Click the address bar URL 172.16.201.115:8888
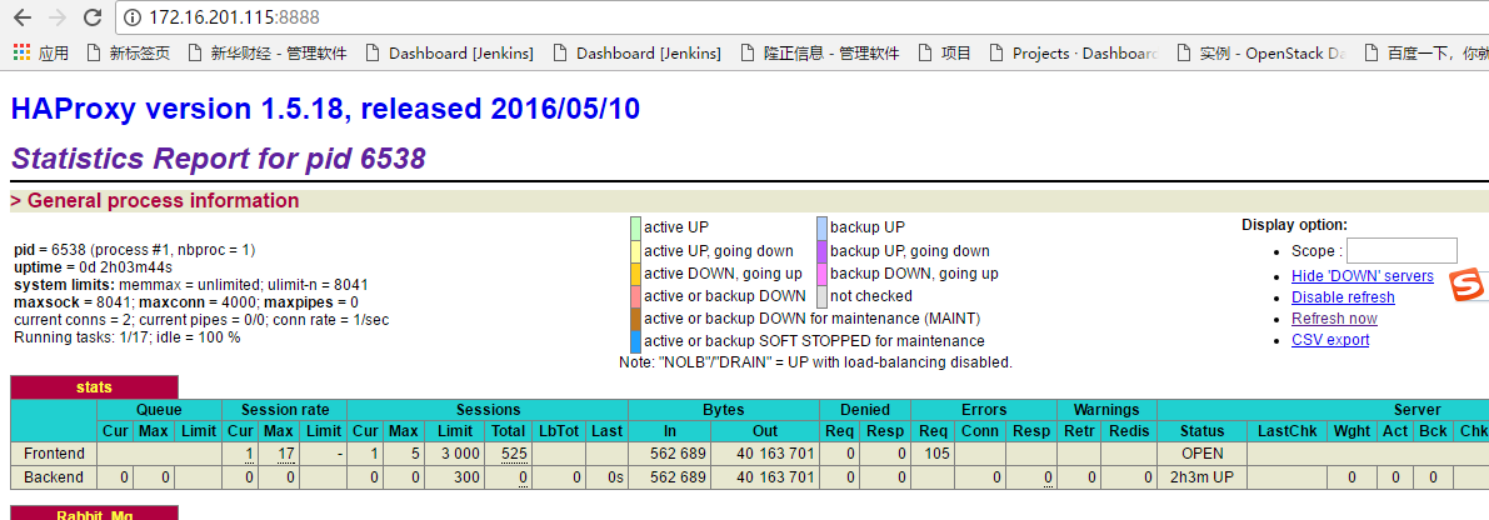1489x520 pixels. click(x=234, y=18)
